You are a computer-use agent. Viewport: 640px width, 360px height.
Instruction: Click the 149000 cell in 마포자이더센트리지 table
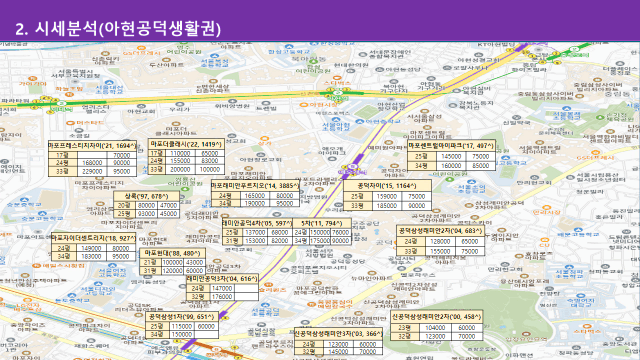(91, 248)
